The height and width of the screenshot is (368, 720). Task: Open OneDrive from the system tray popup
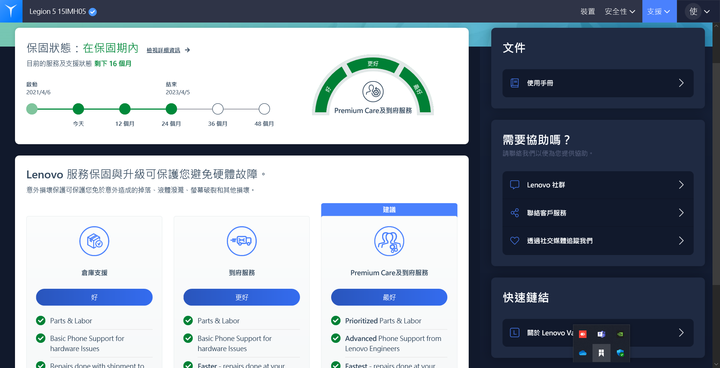[x=583, y=353]
